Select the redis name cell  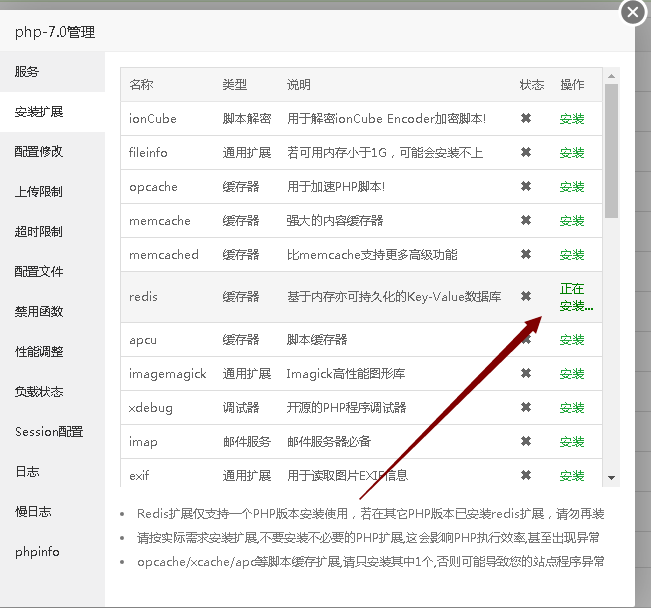tap(143, 297)
